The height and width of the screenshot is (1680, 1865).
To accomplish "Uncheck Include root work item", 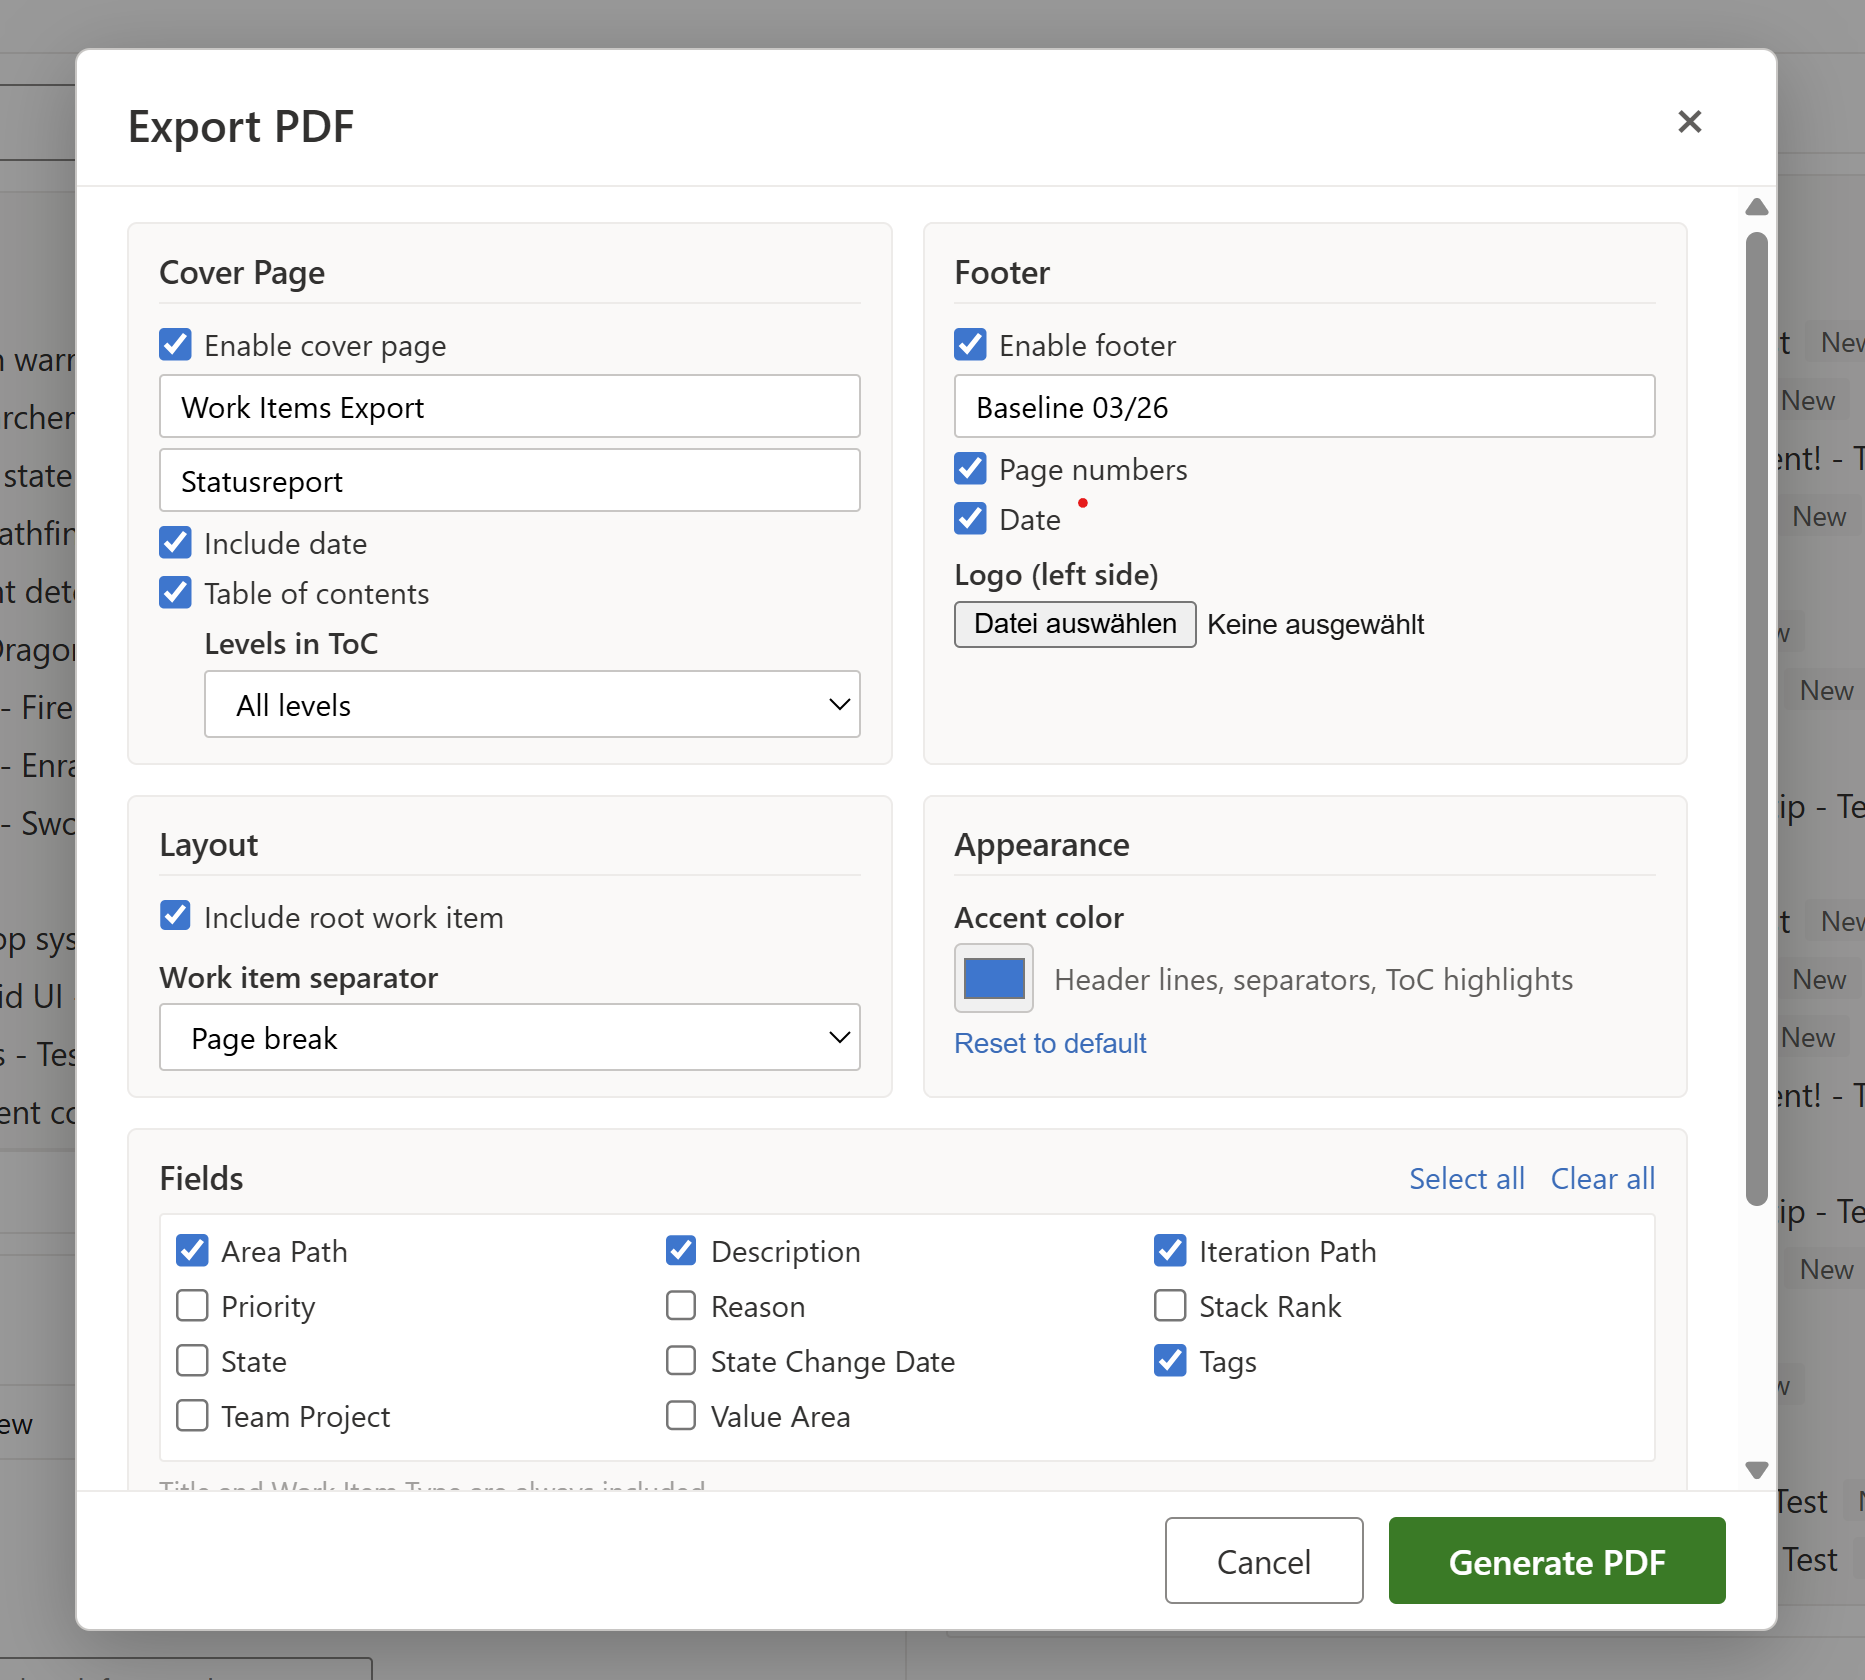I will coord(175,915).
